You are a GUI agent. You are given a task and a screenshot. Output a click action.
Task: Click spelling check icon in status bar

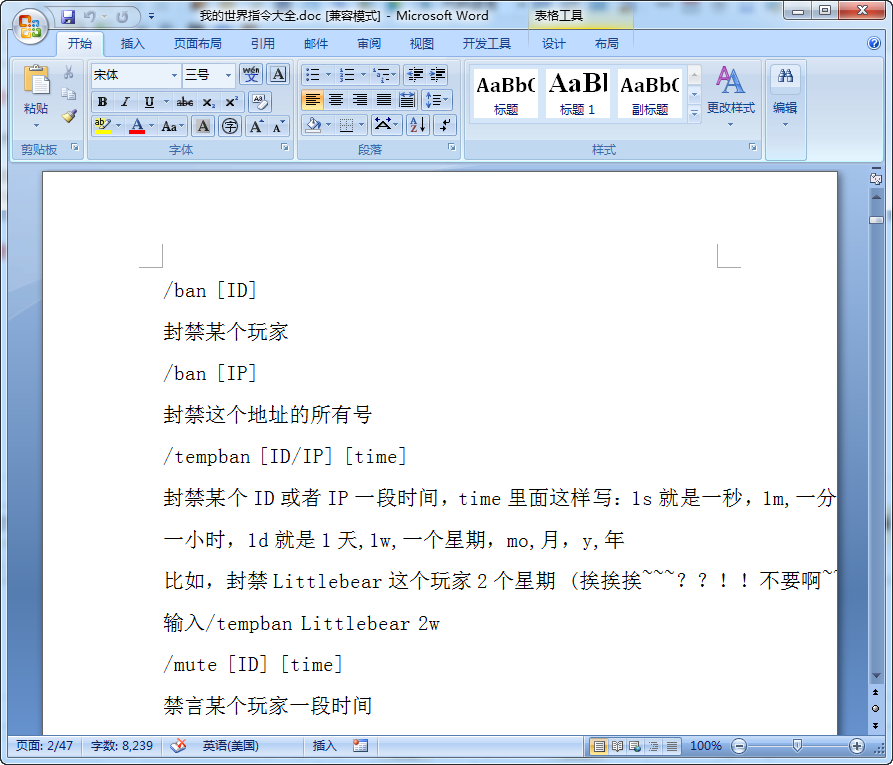(x=178, y=746)
